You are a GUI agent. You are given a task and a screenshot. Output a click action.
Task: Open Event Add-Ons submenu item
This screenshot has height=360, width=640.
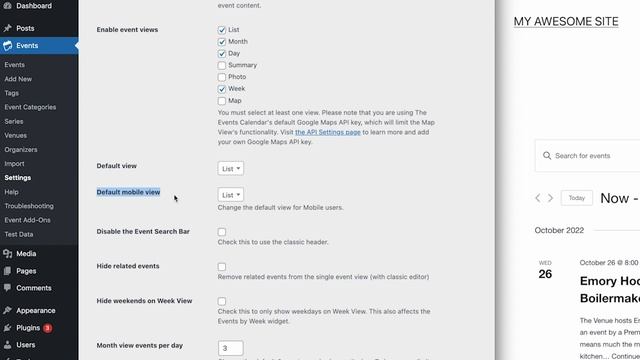[27, 220]
